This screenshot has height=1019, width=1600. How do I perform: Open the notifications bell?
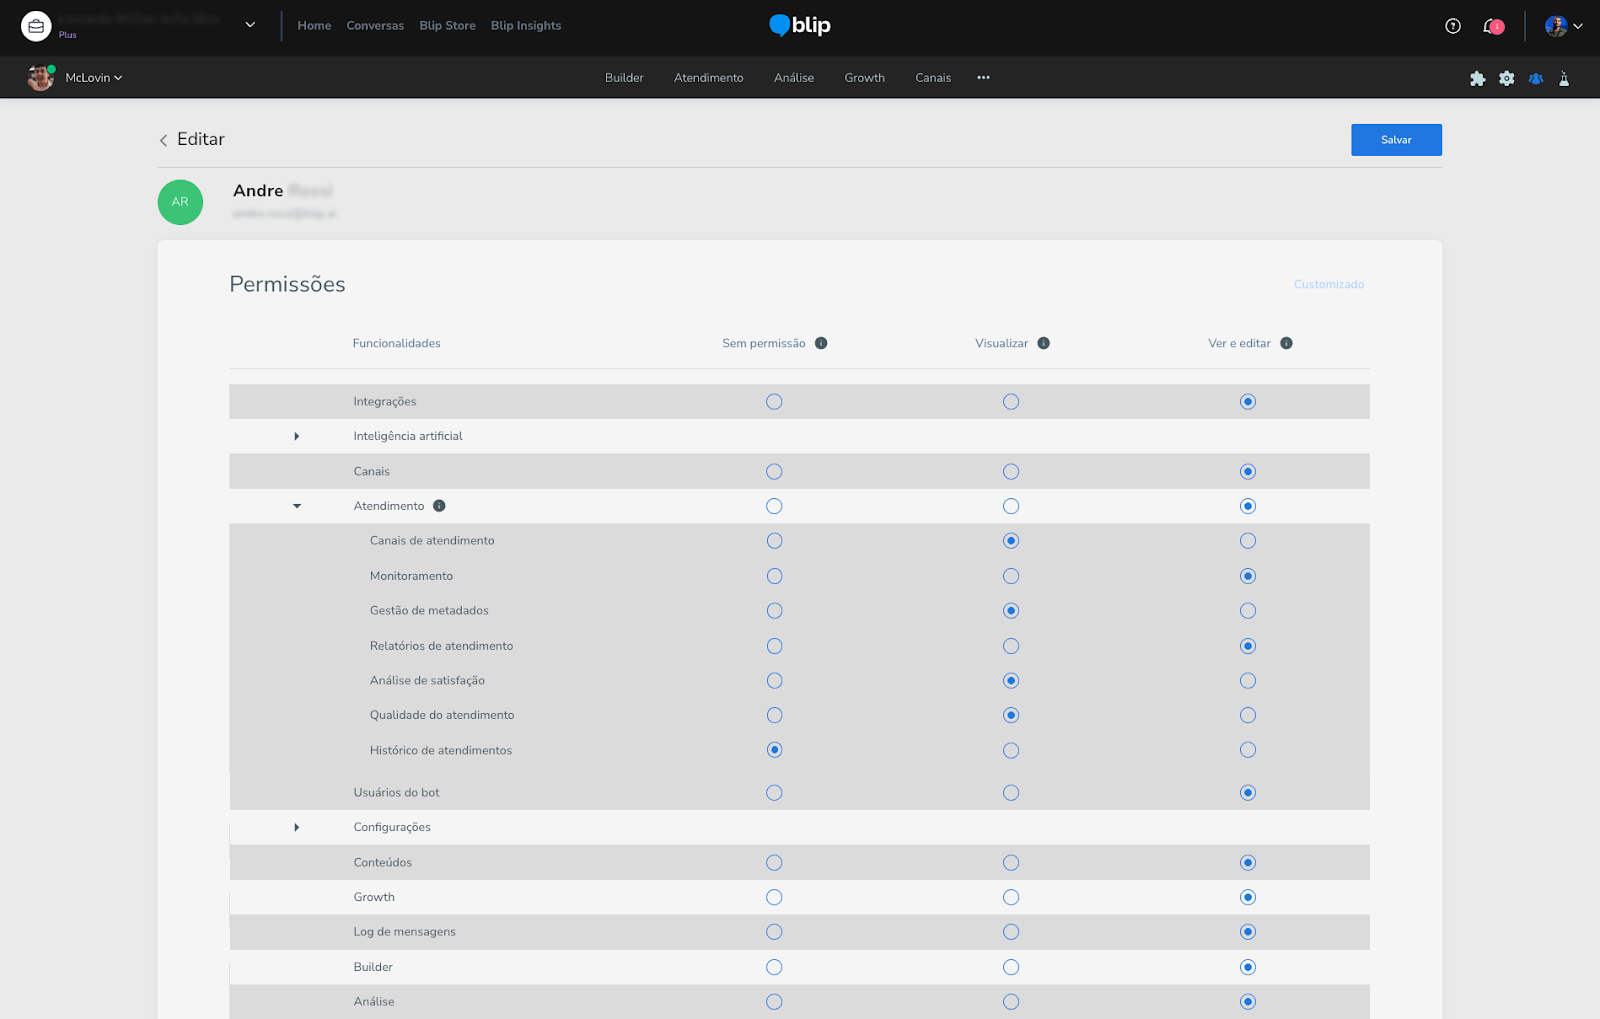[x=1492, y=26]
